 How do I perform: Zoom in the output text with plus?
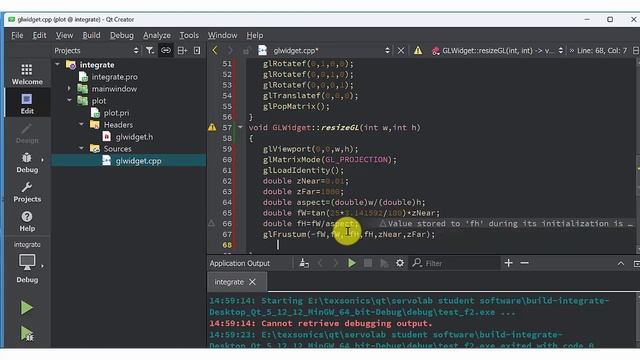(509, 263)
